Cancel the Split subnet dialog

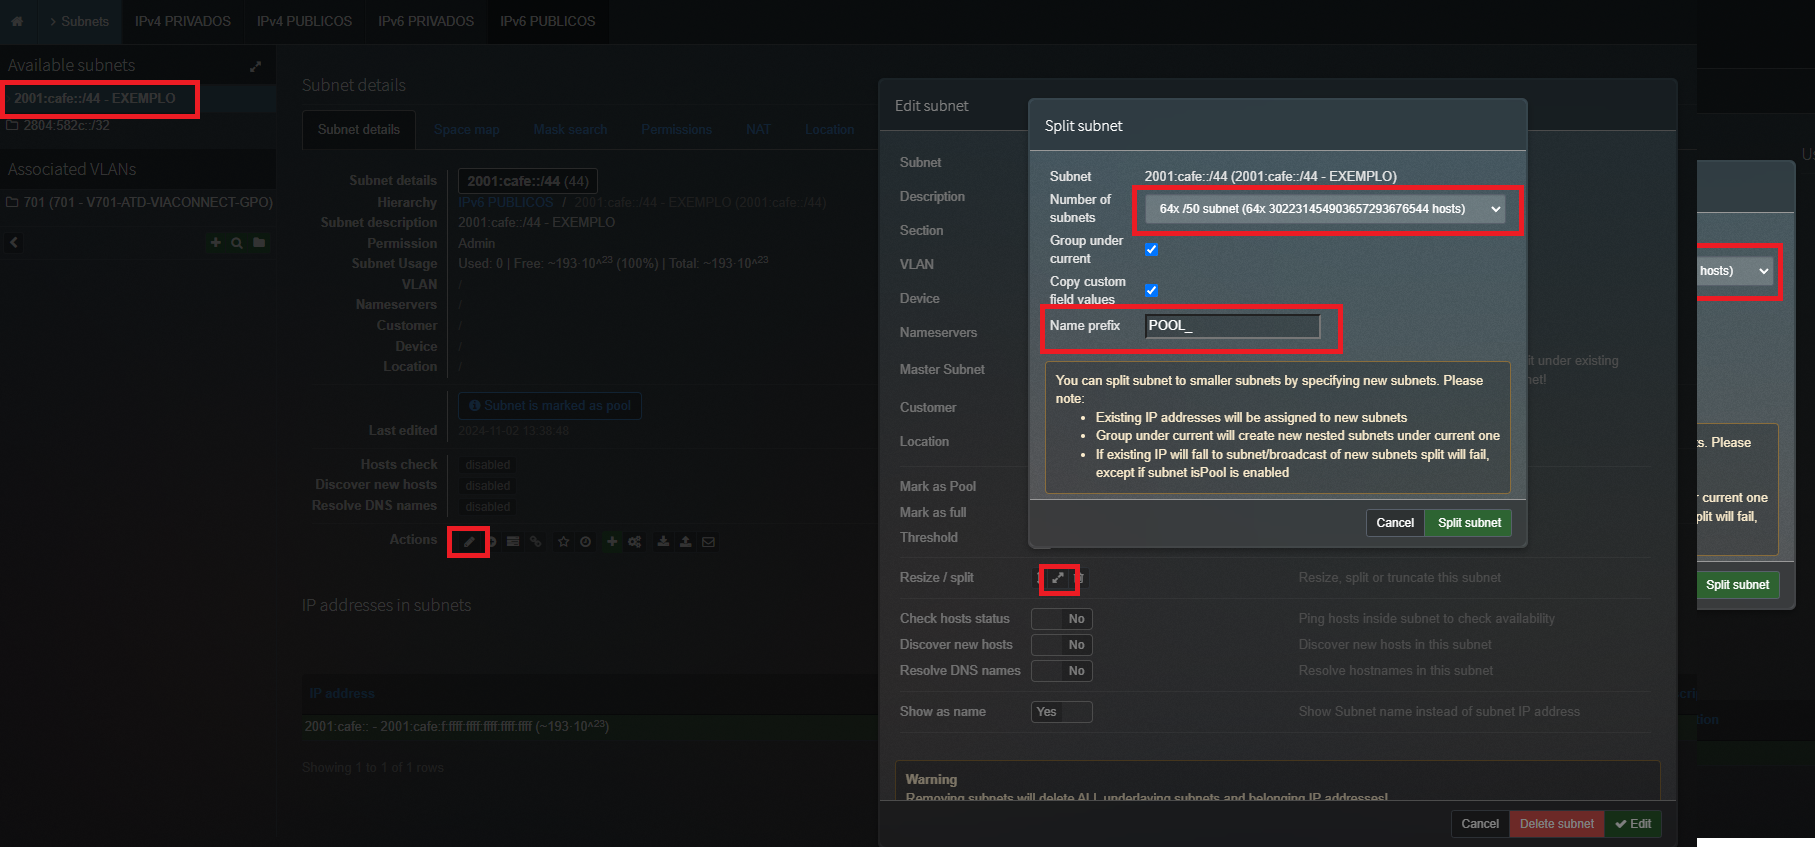(x=1395, y=523)
